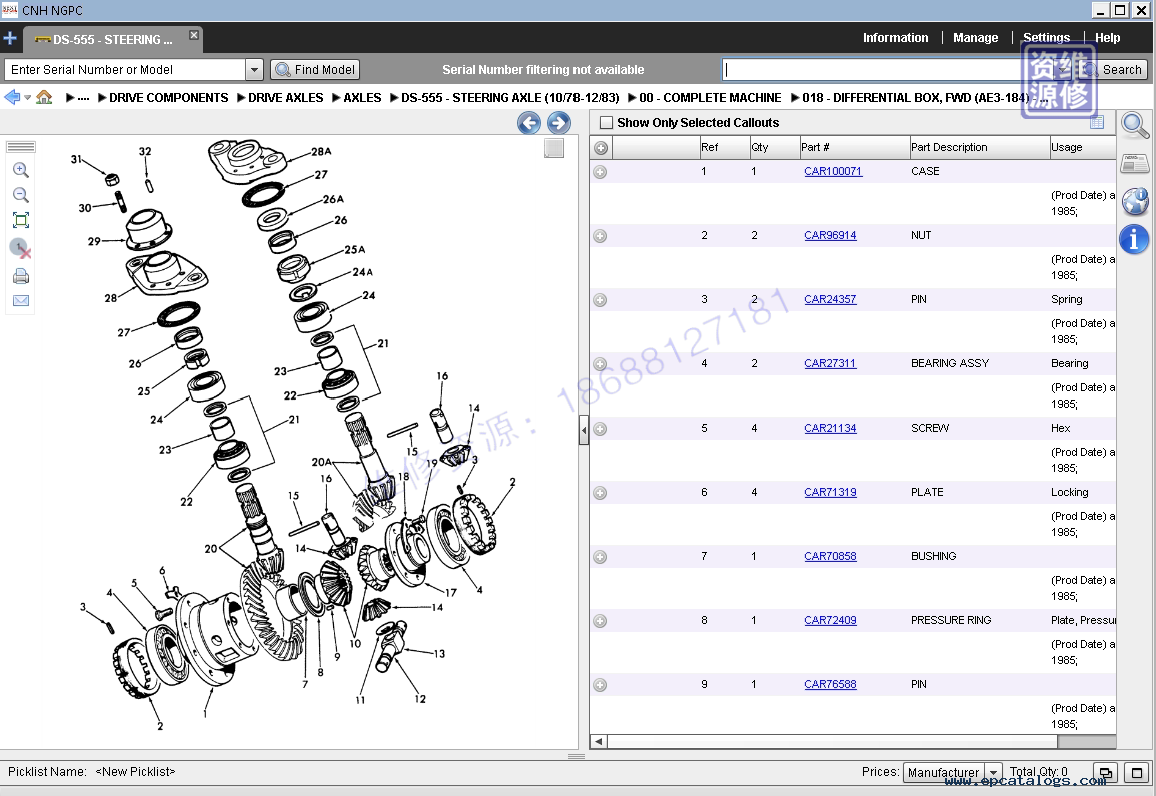Image resolution: width=1156 pixels, height=796 pixels.
Task: Click the home icon in breadcrumb
Action: coord(44,98)
